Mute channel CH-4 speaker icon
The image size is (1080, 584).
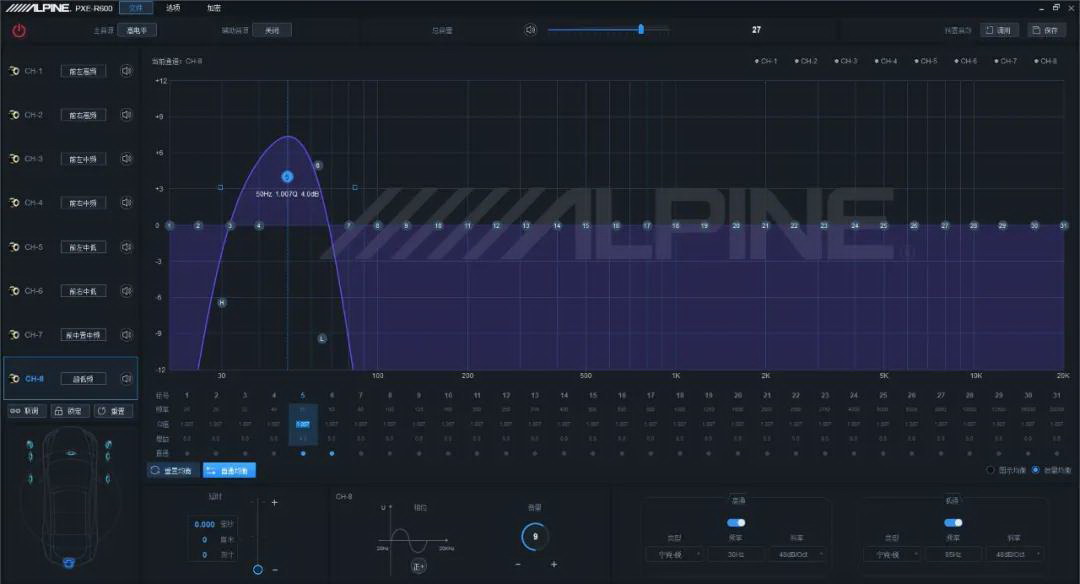[x=127, y=202]
